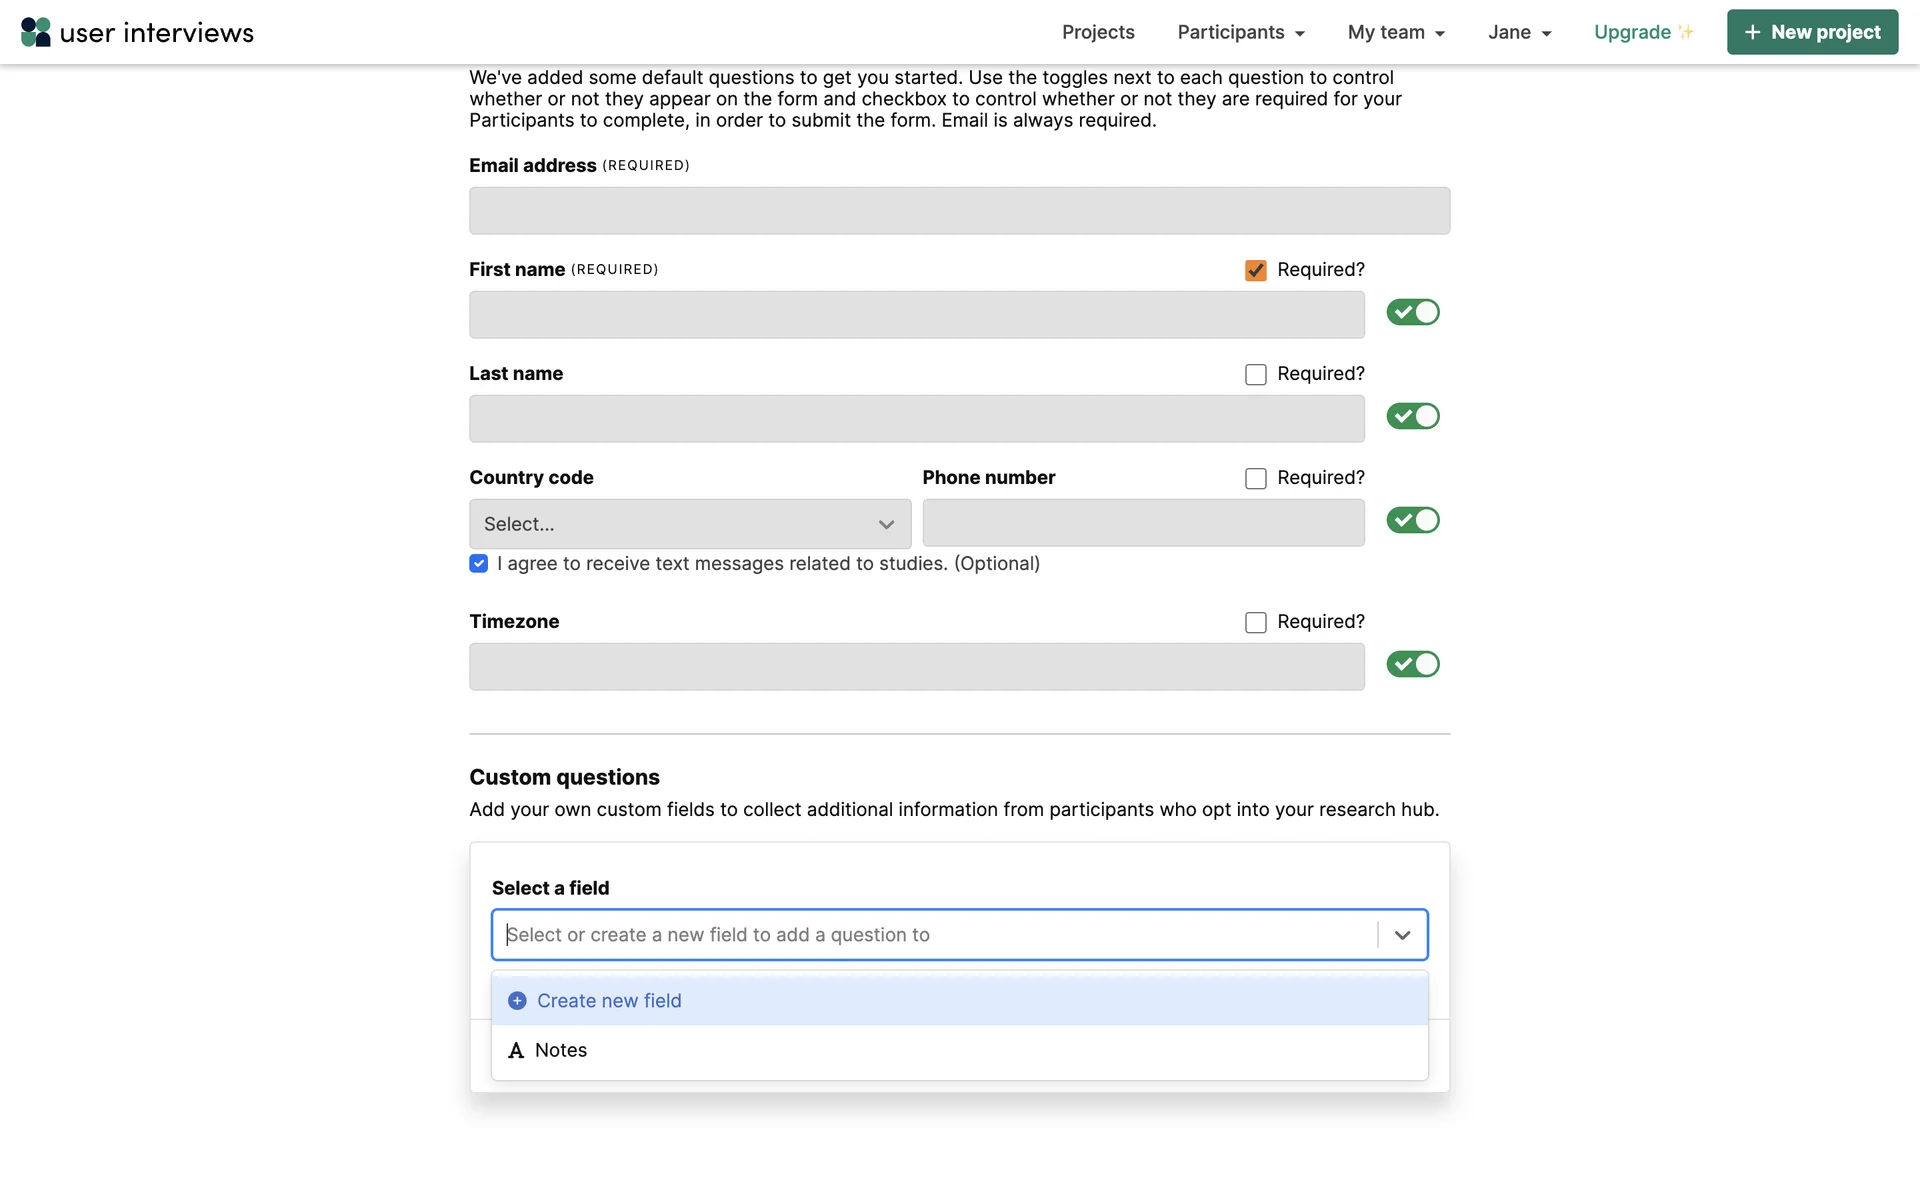Click the User Interviews logo icon
This screenshot has height=1200, width=1920.
pyautogui.click(x=36, y=32)
